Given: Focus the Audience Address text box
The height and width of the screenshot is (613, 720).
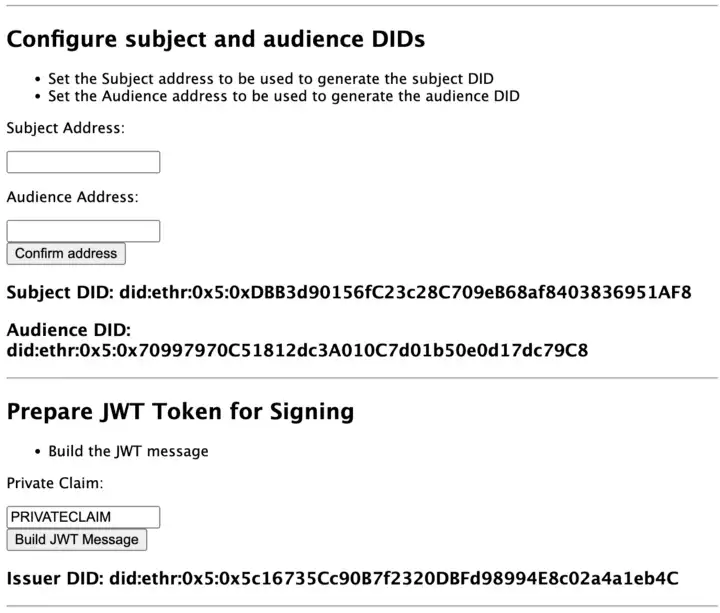Looking at the screenshot, I should click(83, 231).
